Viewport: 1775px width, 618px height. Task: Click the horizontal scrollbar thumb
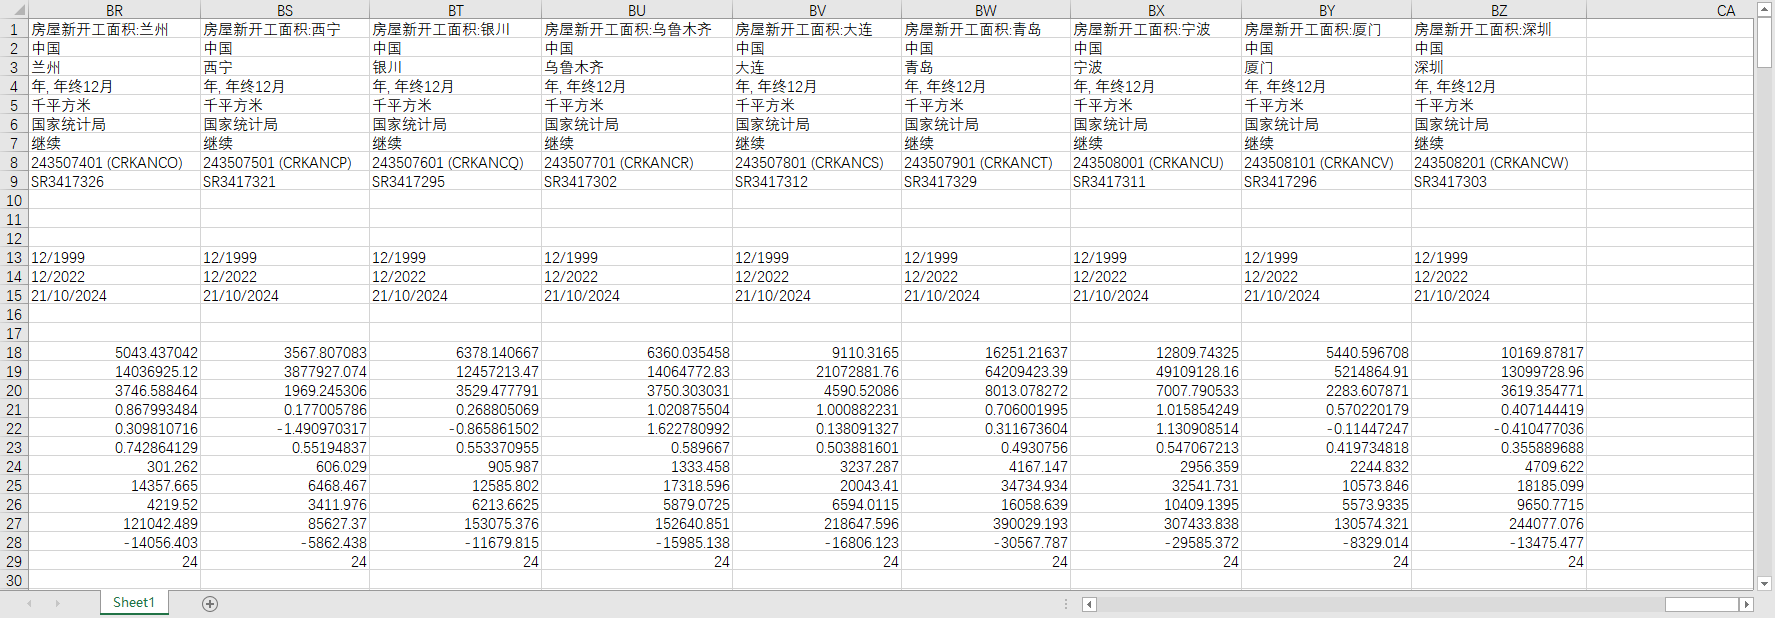coord(1700,604)
